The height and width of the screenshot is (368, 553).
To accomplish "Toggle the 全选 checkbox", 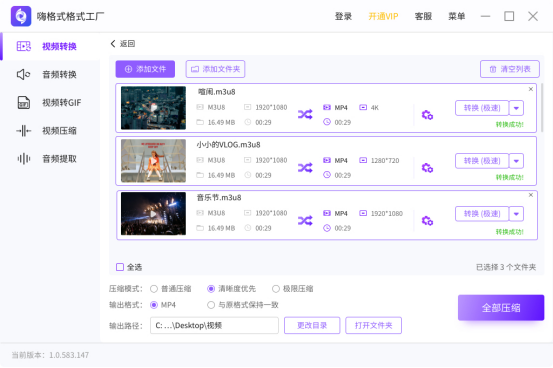I will (120, 267).
